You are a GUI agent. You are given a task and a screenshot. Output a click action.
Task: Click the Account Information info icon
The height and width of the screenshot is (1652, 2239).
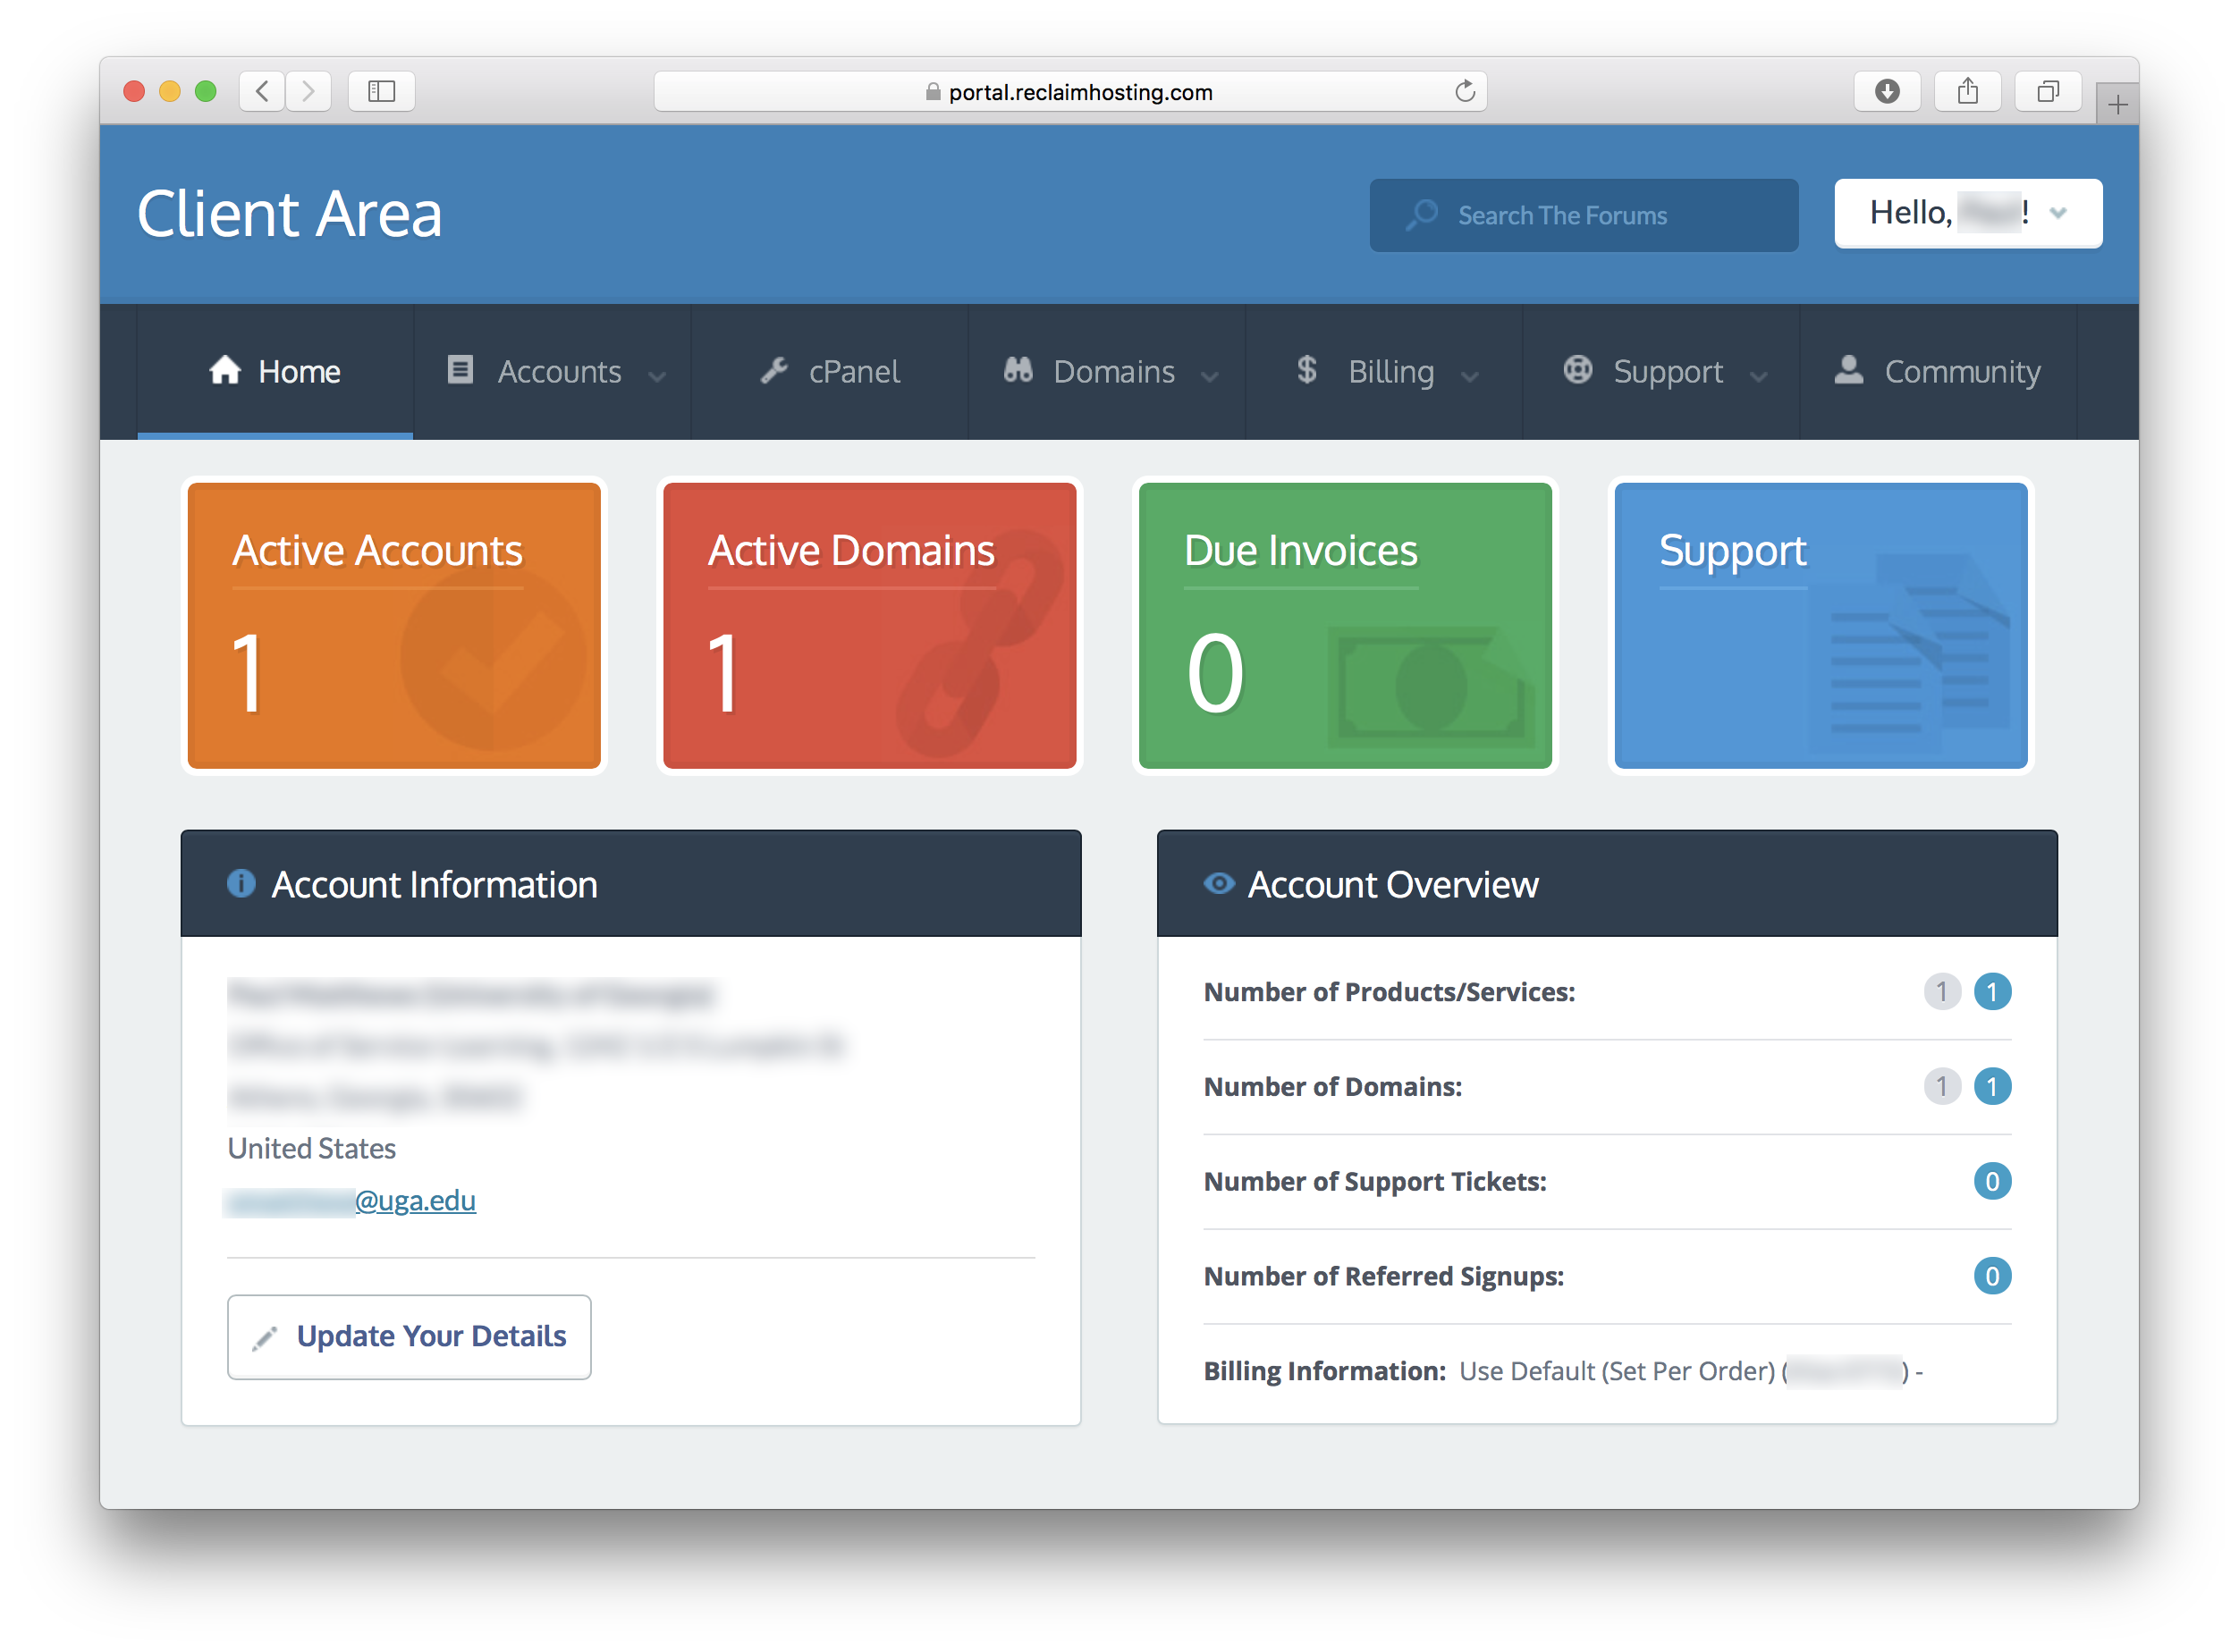pyautogui.click(x=241, y=883)
